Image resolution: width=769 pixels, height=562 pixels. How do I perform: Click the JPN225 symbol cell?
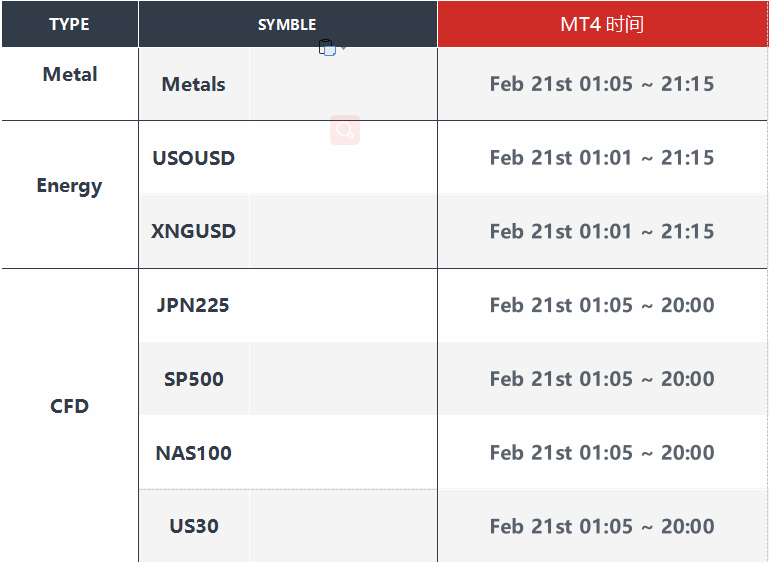click(194, 305)
